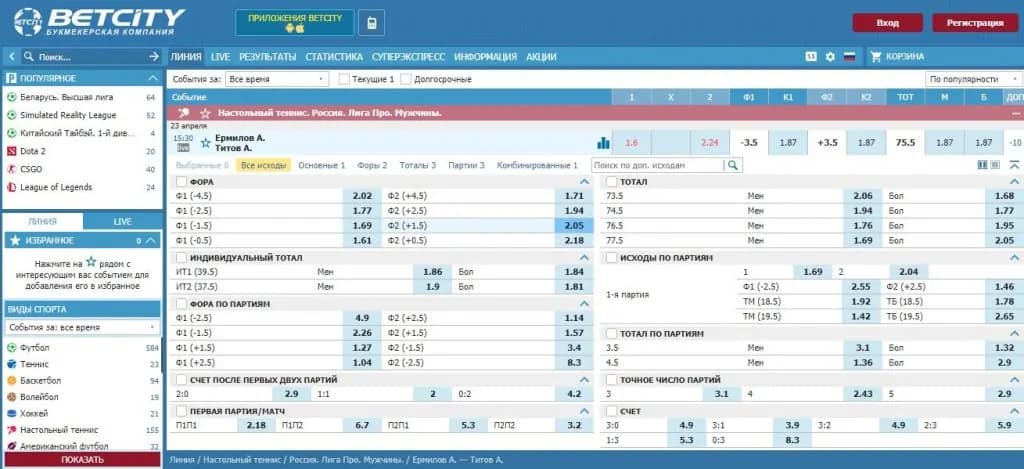Click the magnifier in the additional outcomes search
Image resolution: width=1024 pixels, height=469 pixels.
tap(733, 165)
